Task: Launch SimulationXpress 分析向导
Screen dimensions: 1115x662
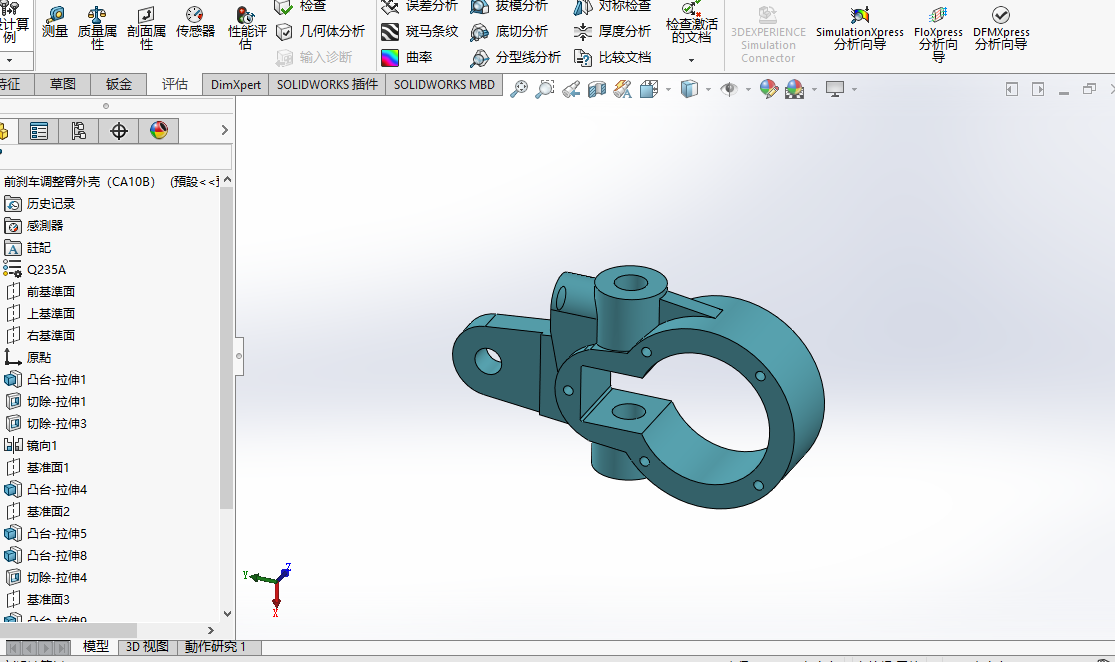Action: tap(860, 28)
